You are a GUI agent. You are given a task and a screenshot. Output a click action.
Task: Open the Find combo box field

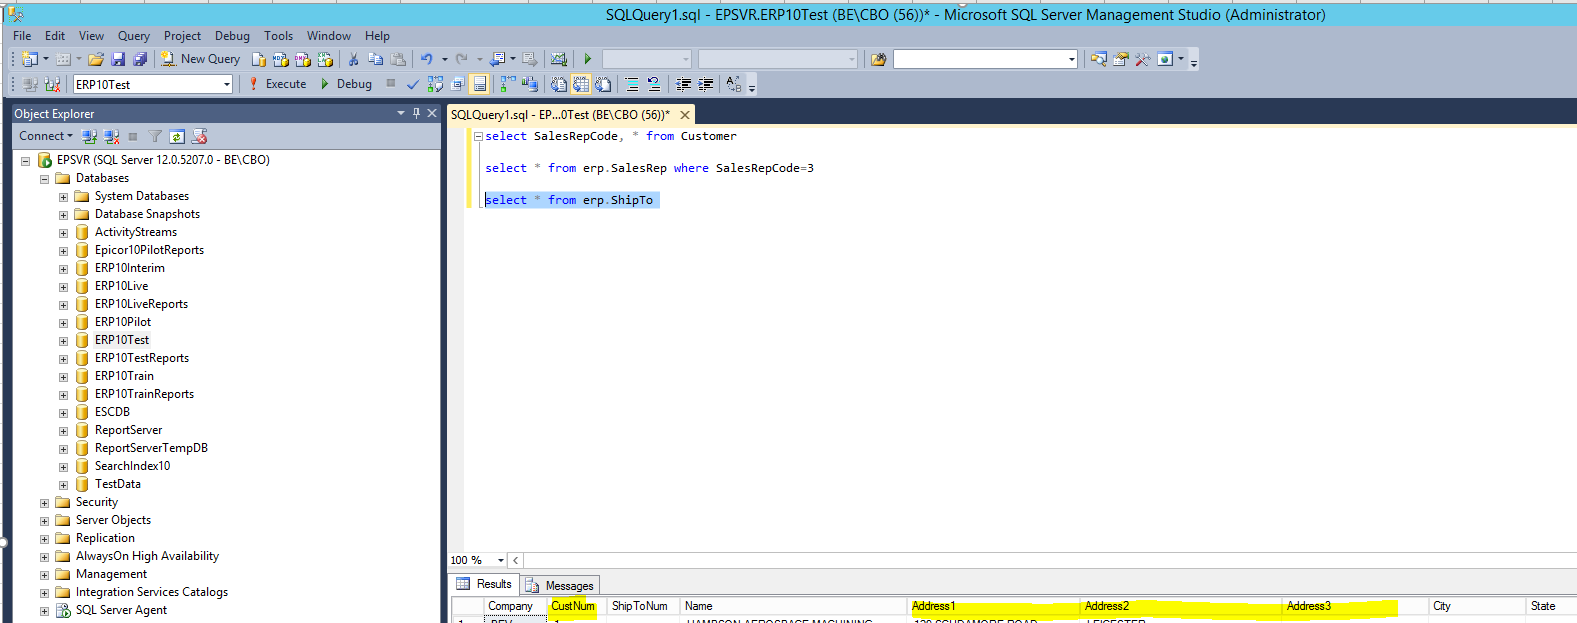[x=985, y=59]
